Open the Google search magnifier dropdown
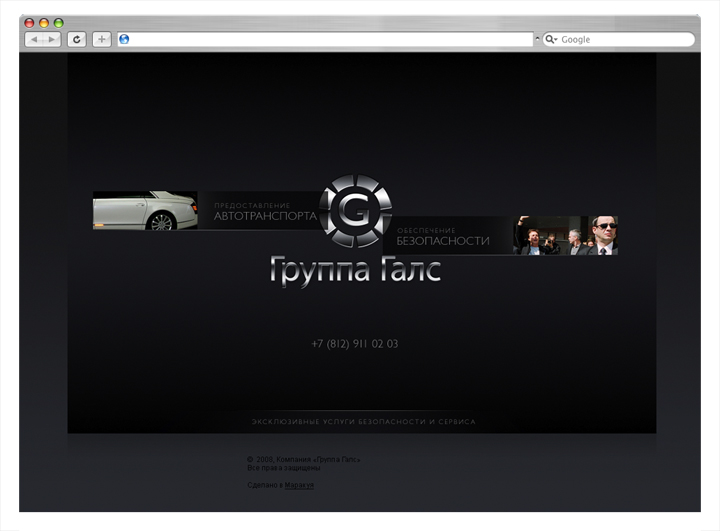 pyautogui.click(x=551, y=40)
